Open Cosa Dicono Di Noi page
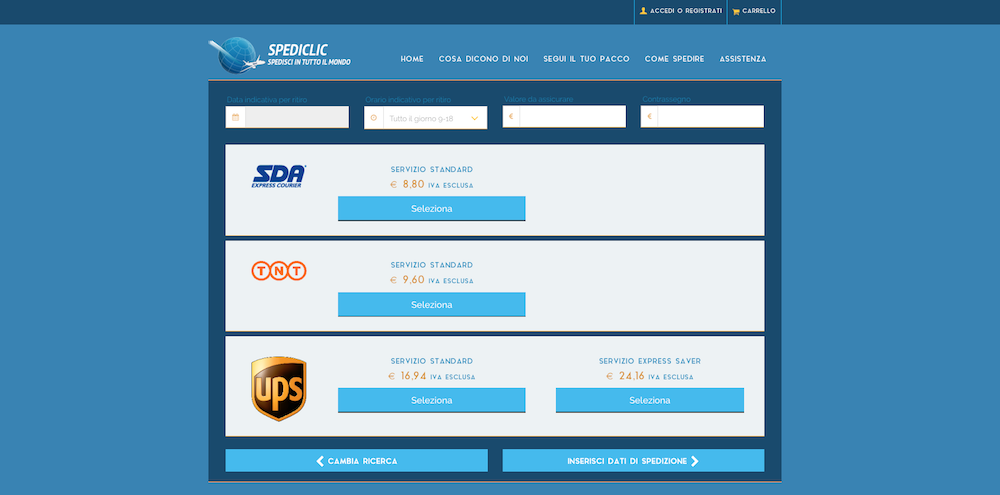Viewport: 1000px width, 495px height. 483,59
